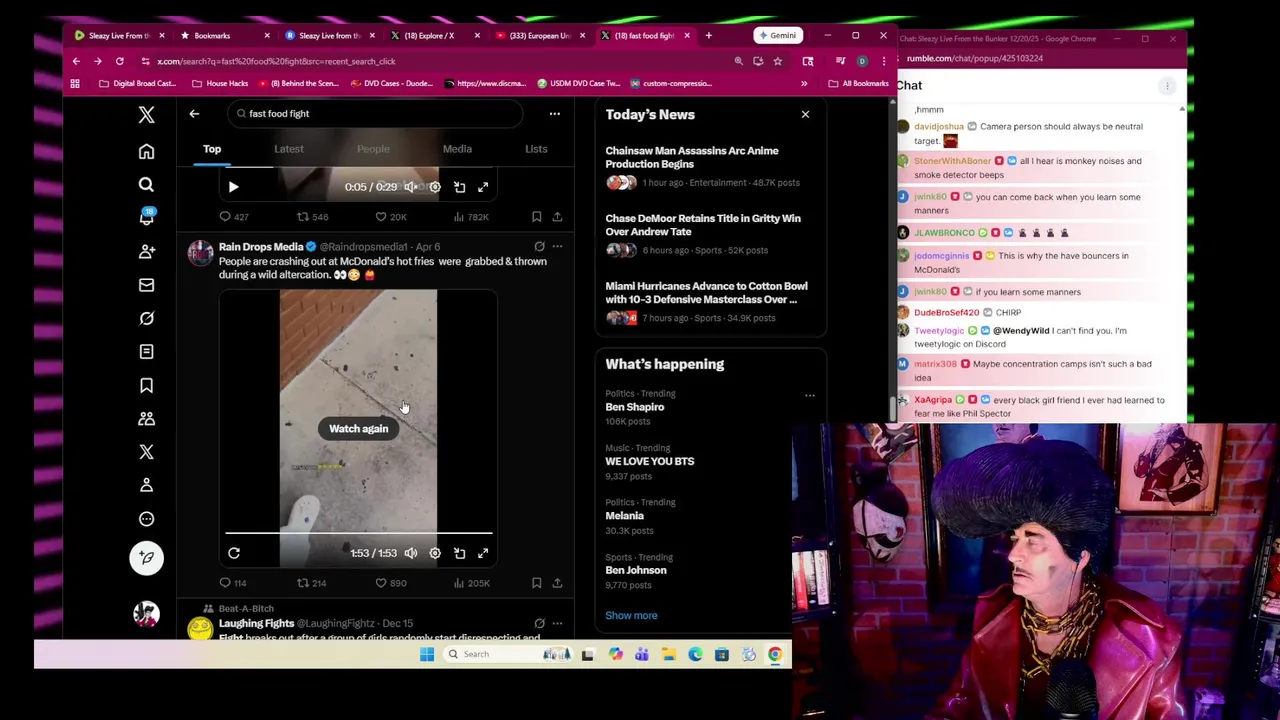Open WE LOVE YOU BTS trend
1280x720 pixels.
(x=649, y=462)
